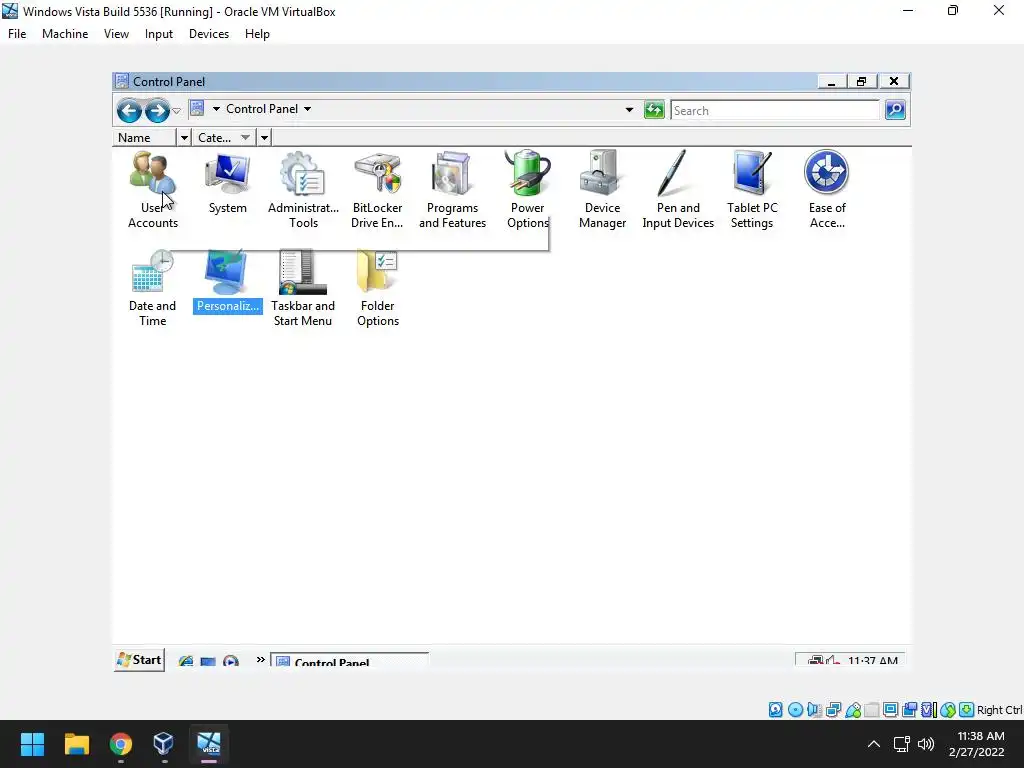Open Ease of Access Center
Screen dimensions: 1024x768
click(x=827, y=189)
